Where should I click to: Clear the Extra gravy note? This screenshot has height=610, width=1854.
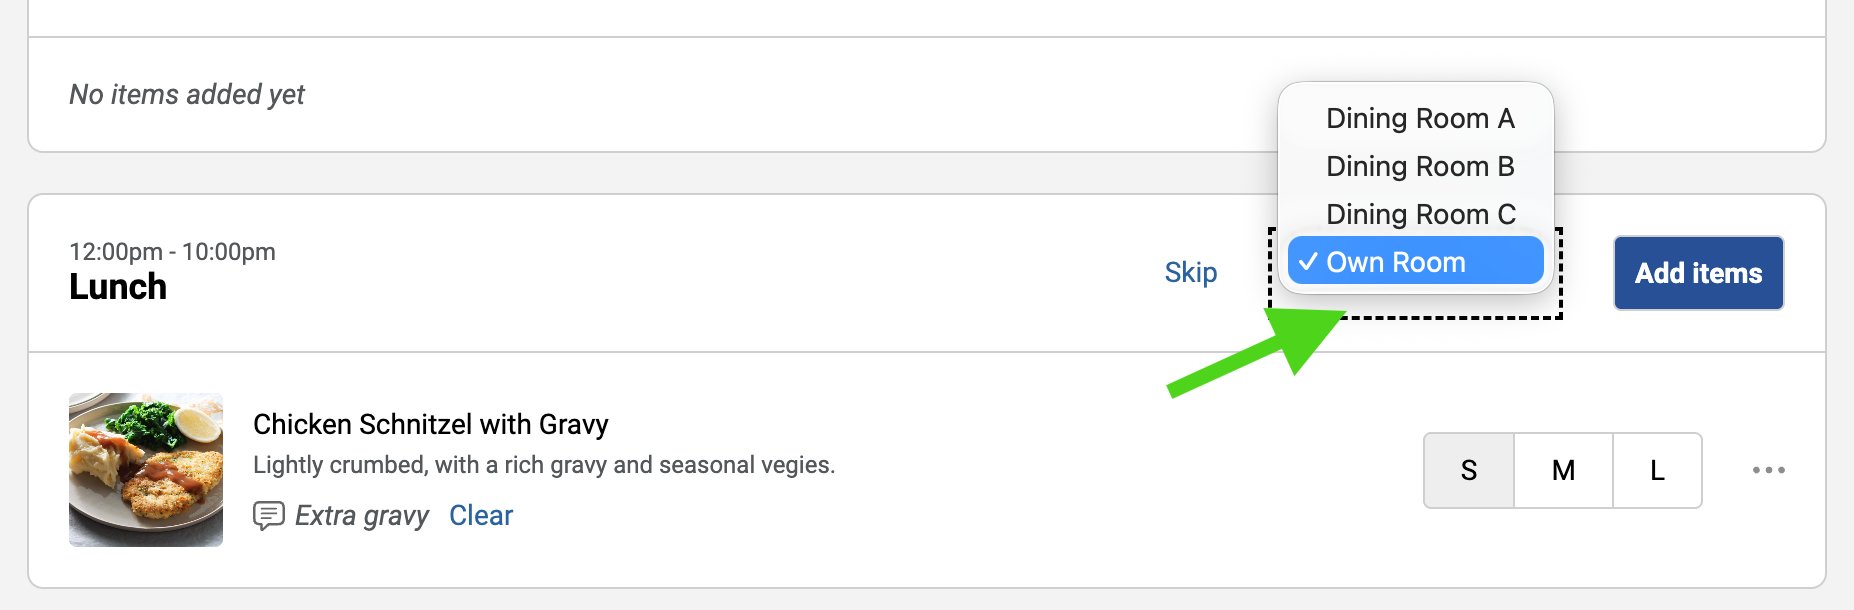480,515
